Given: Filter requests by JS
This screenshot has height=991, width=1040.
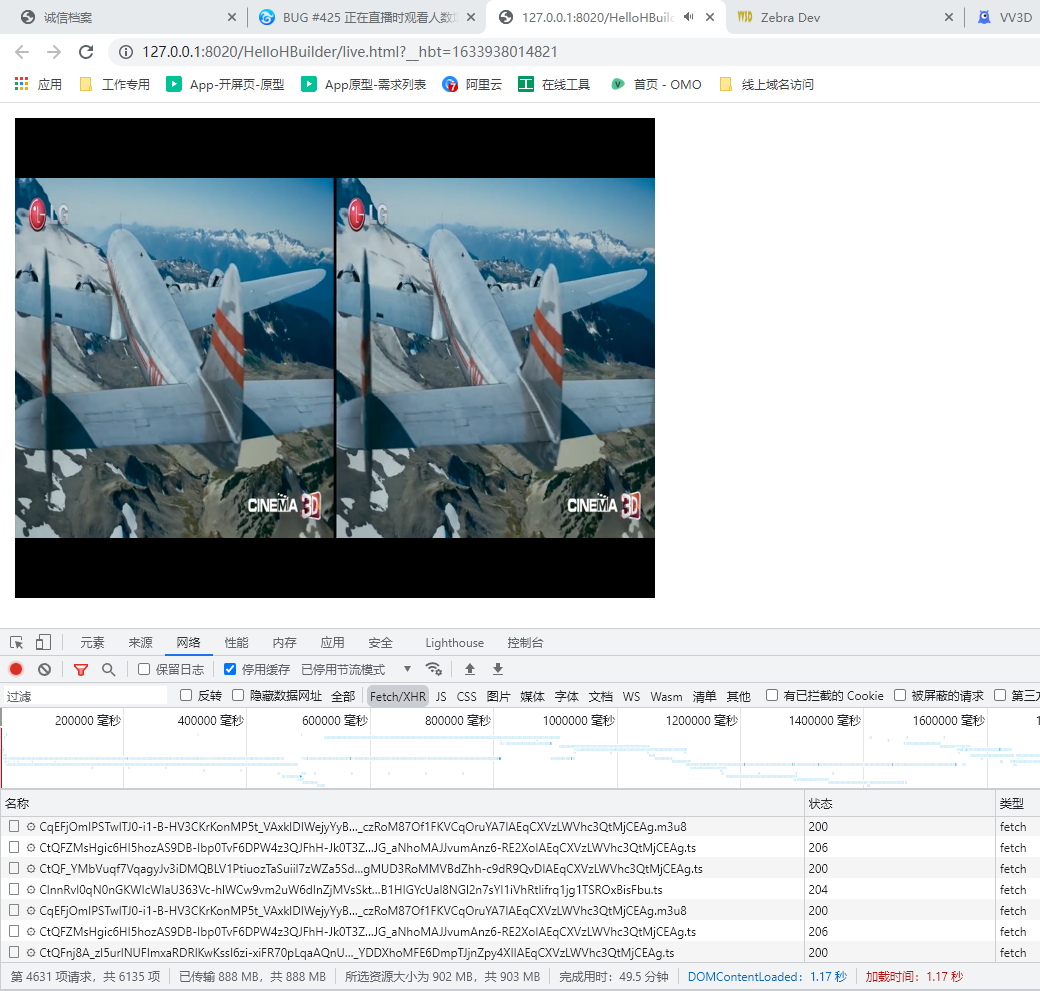Looking at the screenshot, I should pos(441,696).
